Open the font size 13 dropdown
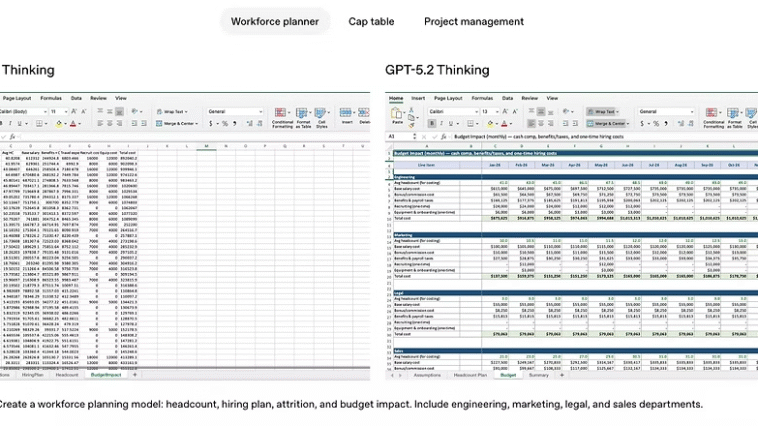Screen dimensions: 758x426 [x=487, y=112]
